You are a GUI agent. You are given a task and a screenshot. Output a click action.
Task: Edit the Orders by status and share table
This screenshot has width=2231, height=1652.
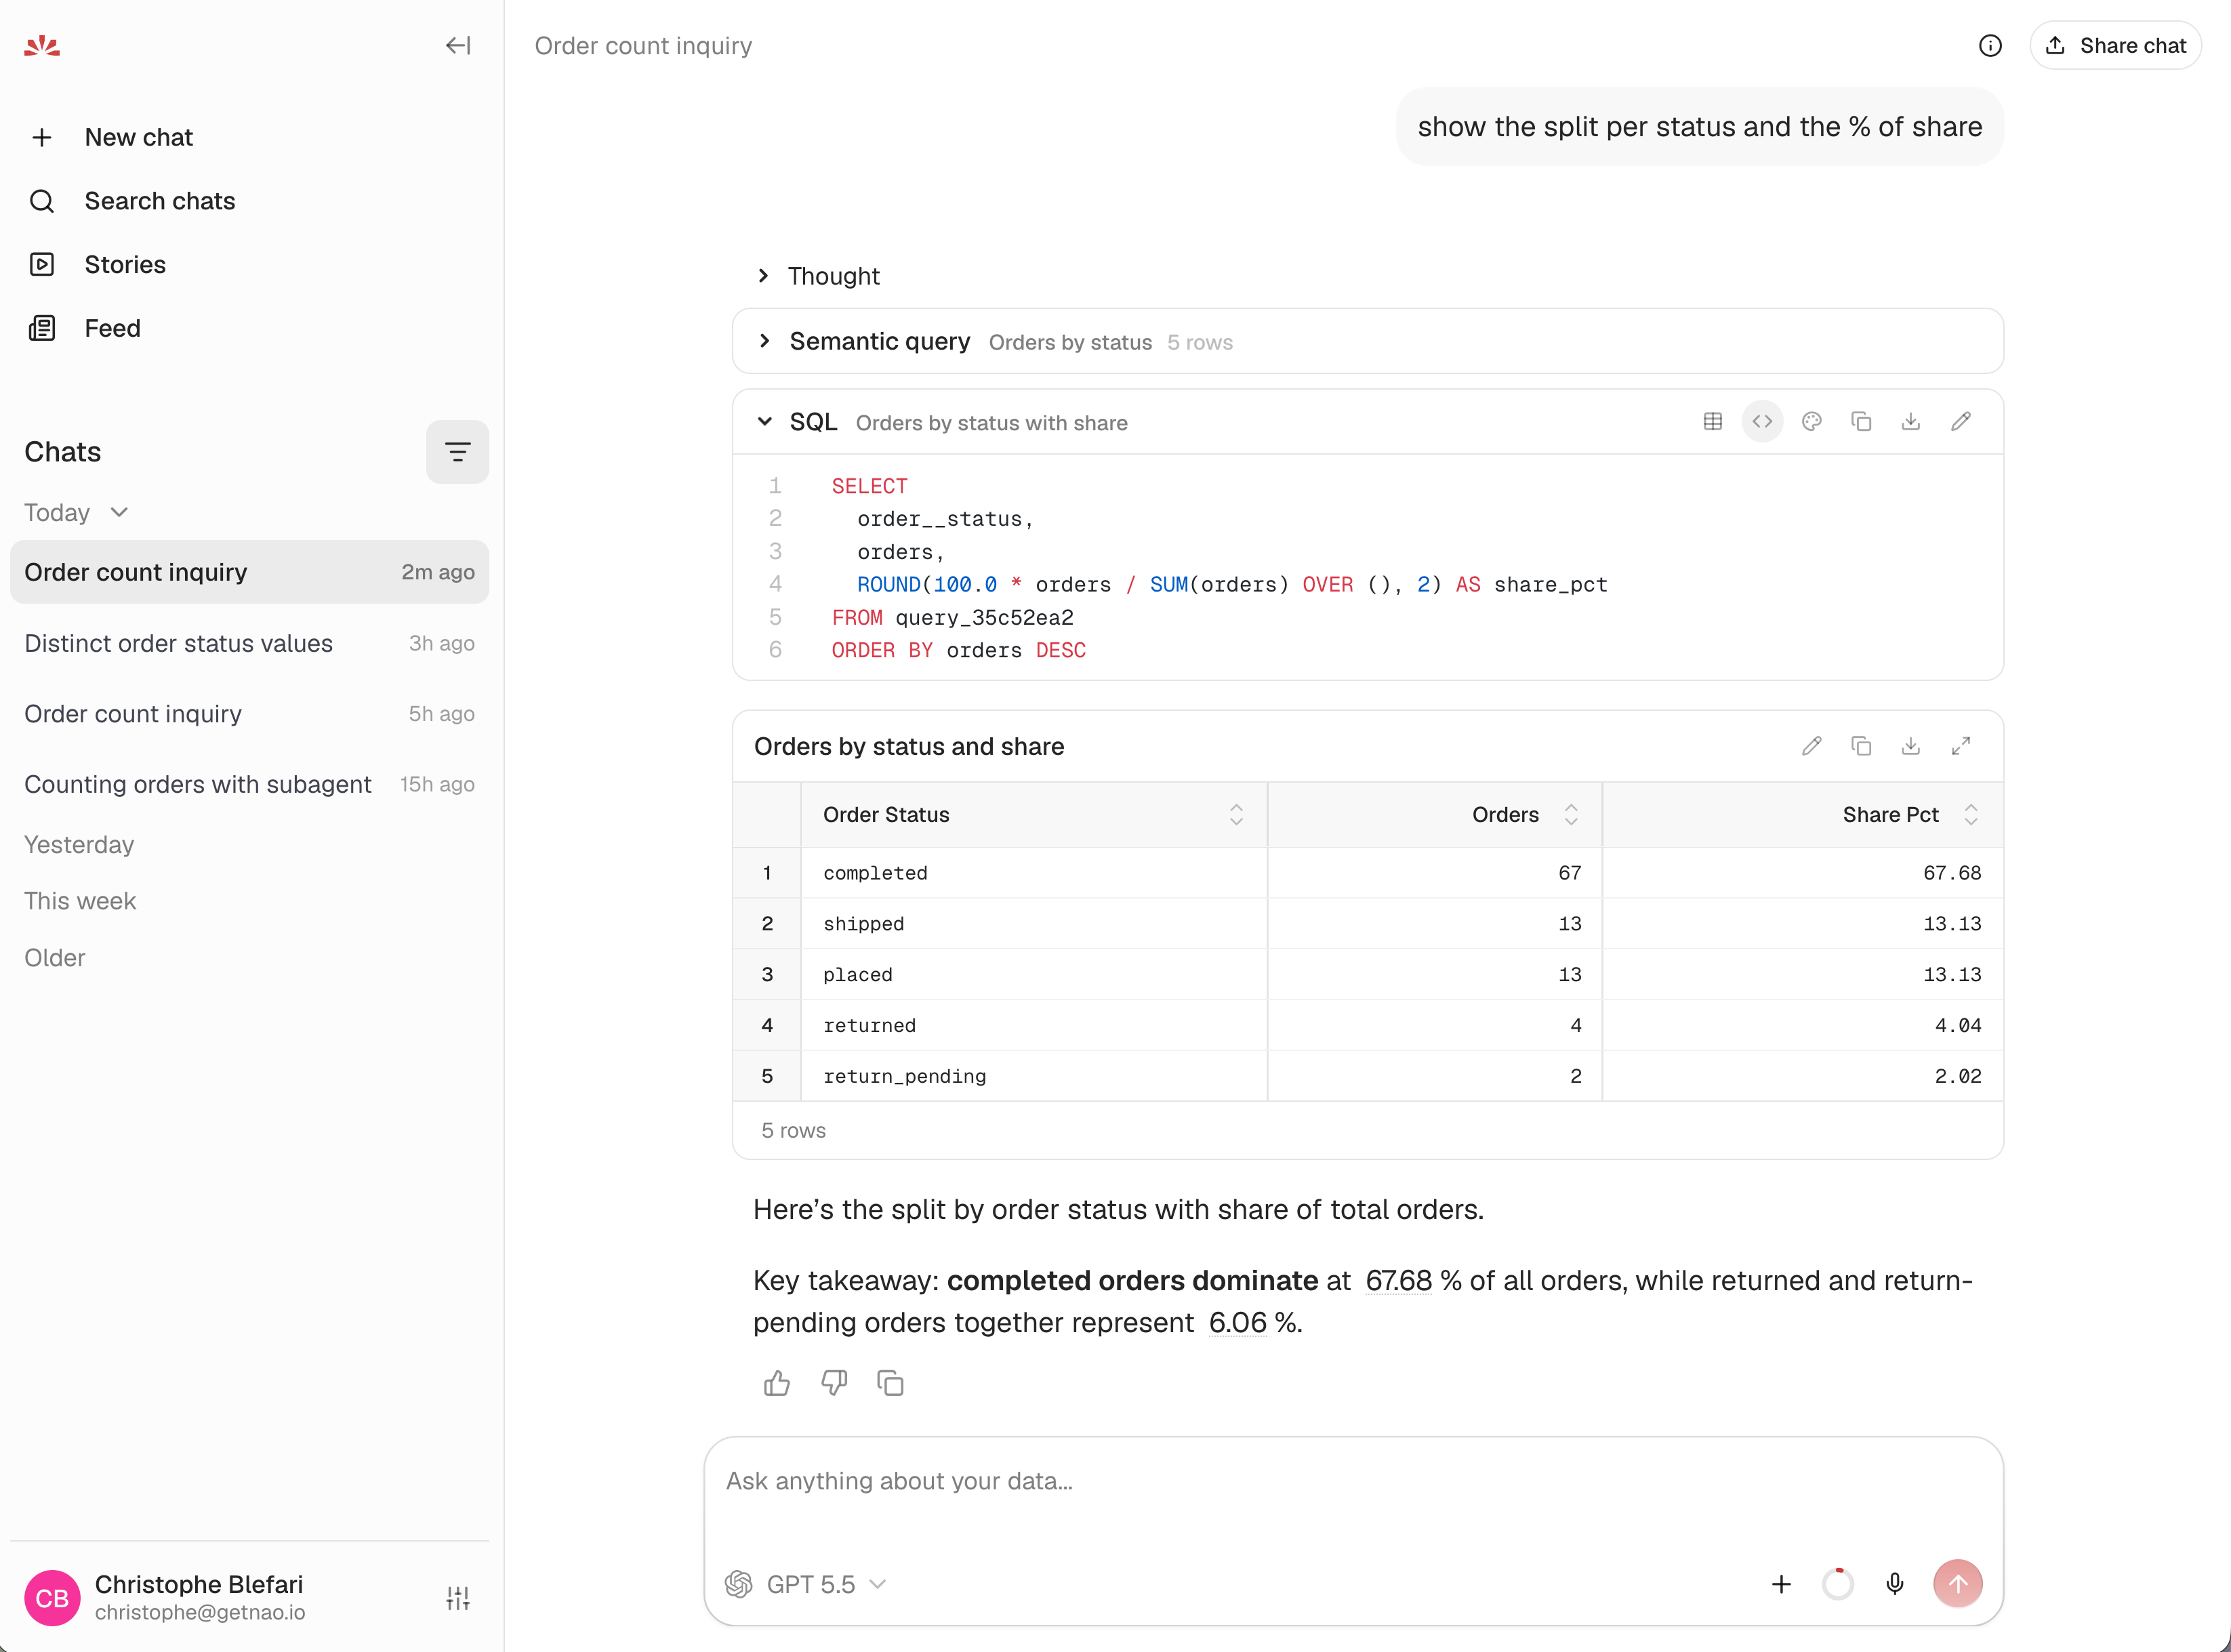pyautogui.click(x=1812, y=746)
